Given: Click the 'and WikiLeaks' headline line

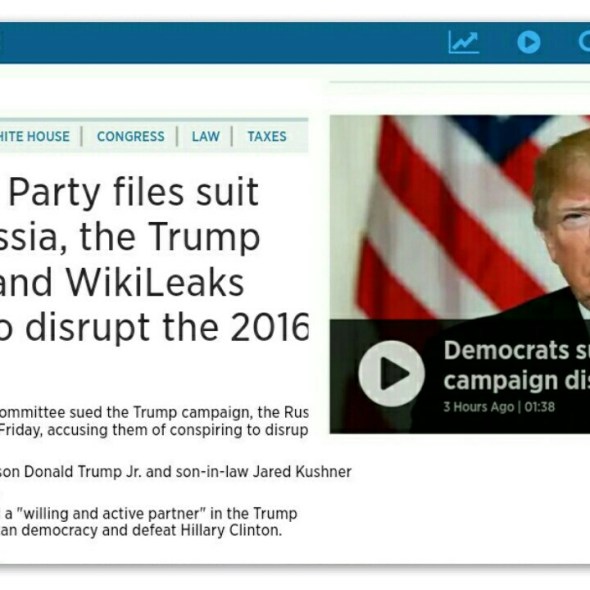Looking at the screenshot, I should pyautogui.click(x=122, y=283).
